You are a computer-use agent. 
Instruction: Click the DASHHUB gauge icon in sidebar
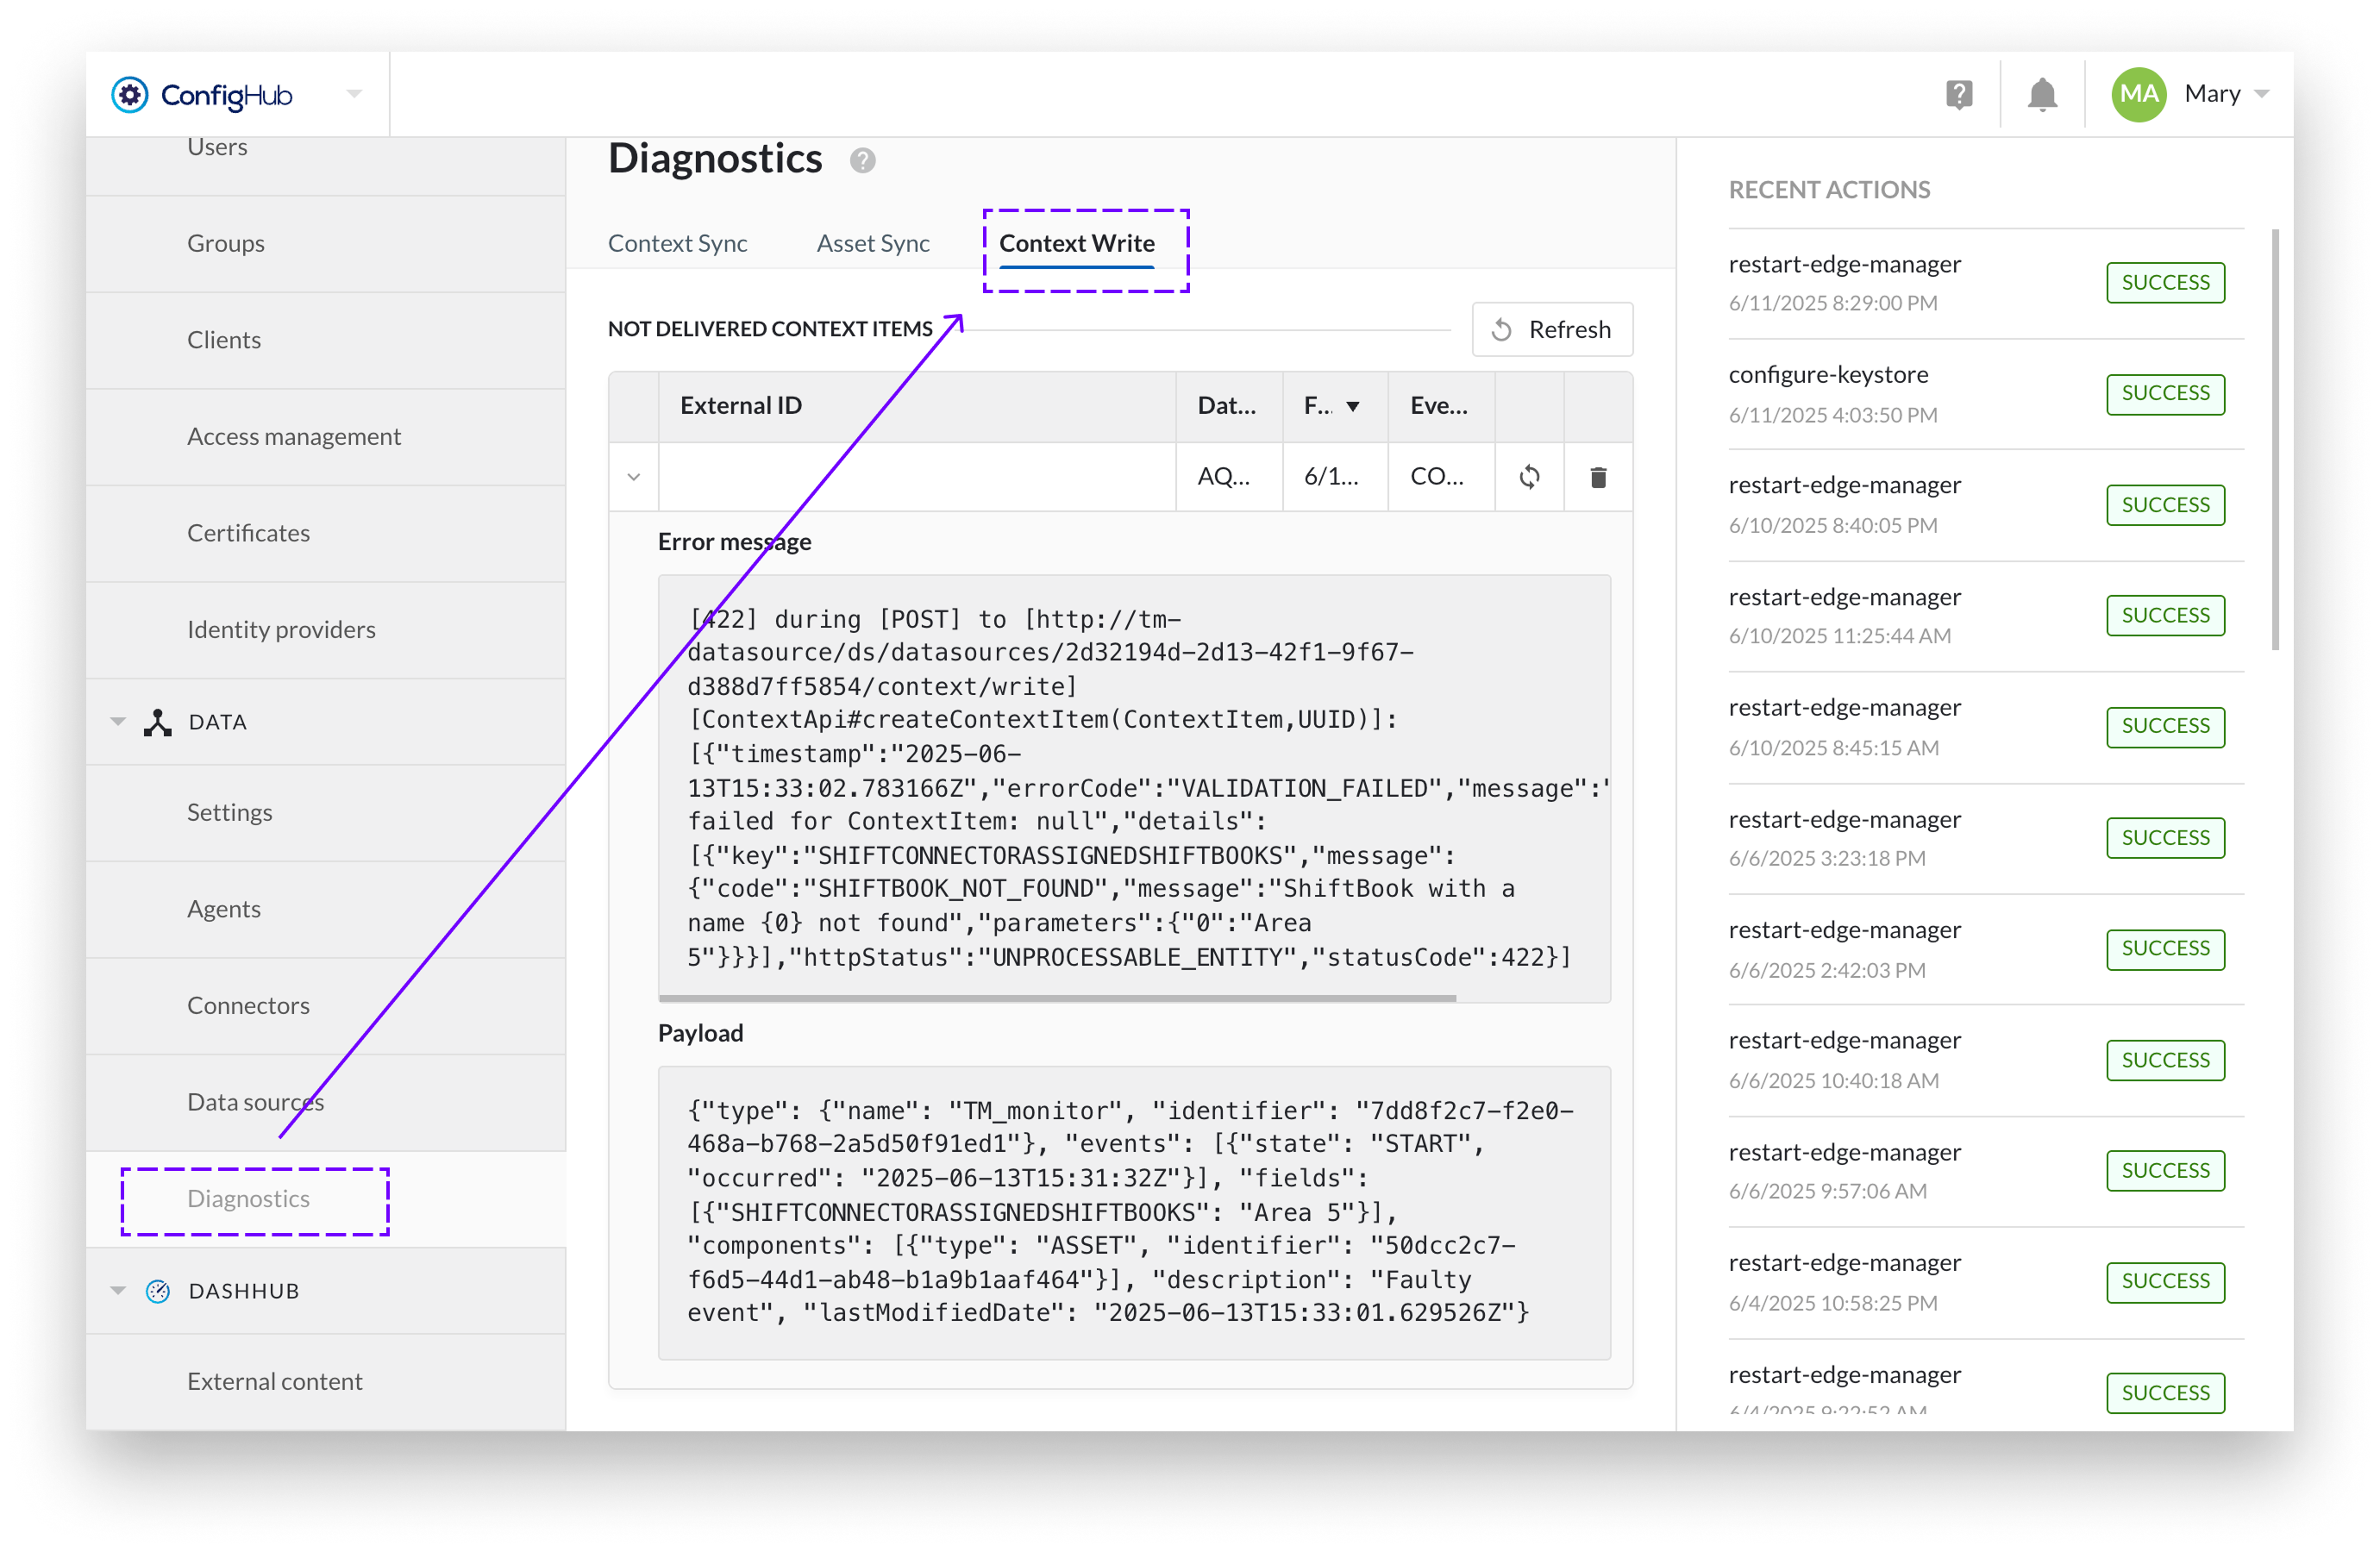click(x=158, y=1291)
